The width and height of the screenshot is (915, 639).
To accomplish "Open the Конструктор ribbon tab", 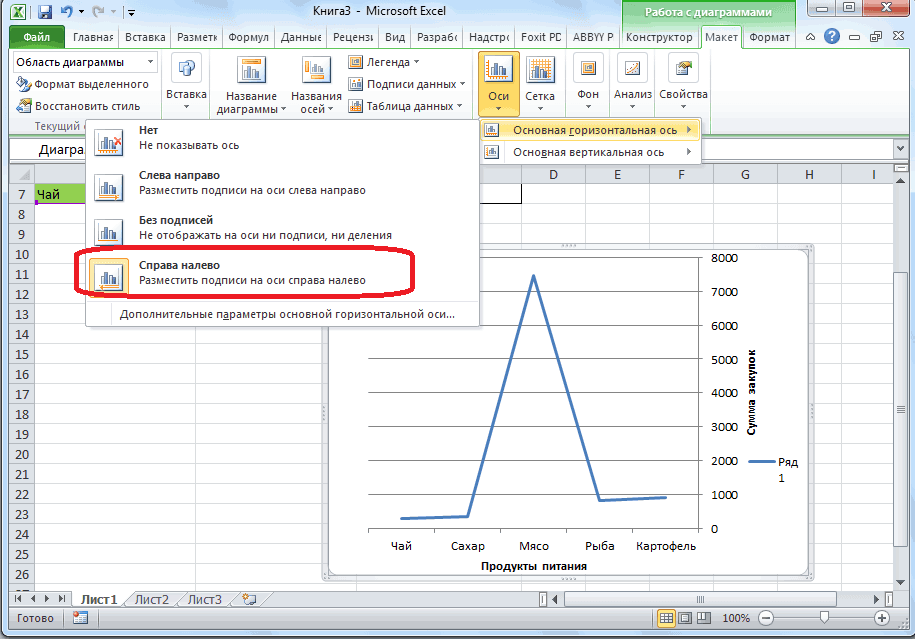I will (x=659, y=37).
